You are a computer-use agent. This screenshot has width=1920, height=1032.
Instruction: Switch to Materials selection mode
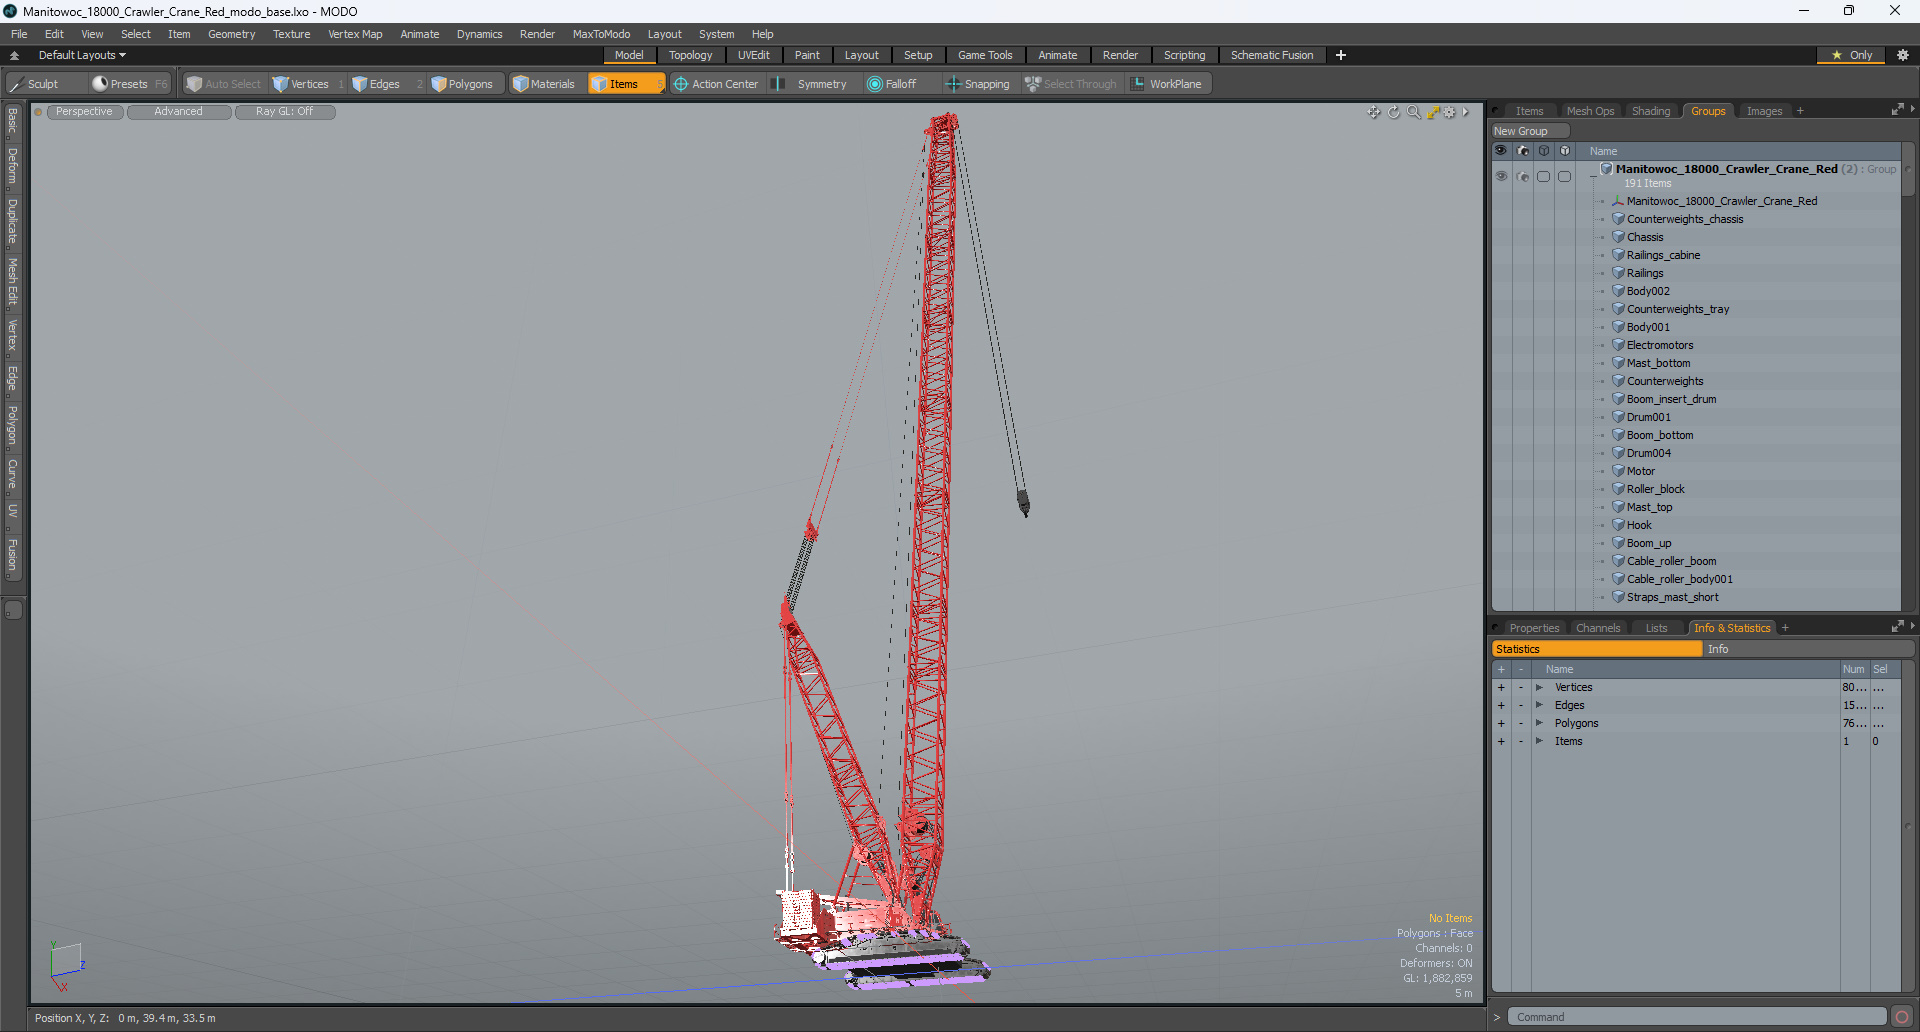coord(545,84)
